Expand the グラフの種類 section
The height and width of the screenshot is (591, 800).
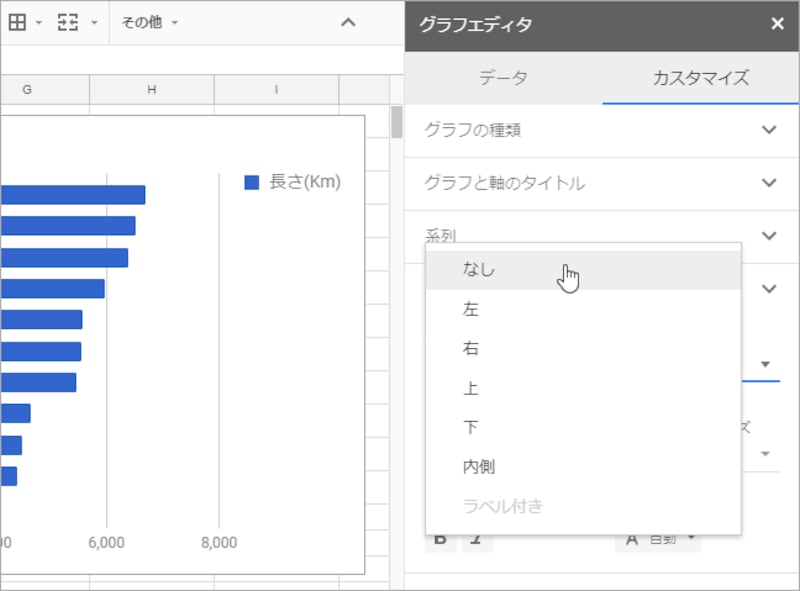(x=600, y=130)
